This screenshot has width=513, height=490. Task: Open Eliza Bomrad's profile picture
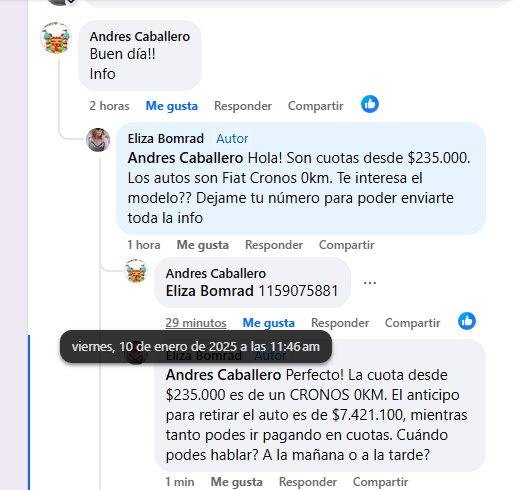(x=98, y=140)
